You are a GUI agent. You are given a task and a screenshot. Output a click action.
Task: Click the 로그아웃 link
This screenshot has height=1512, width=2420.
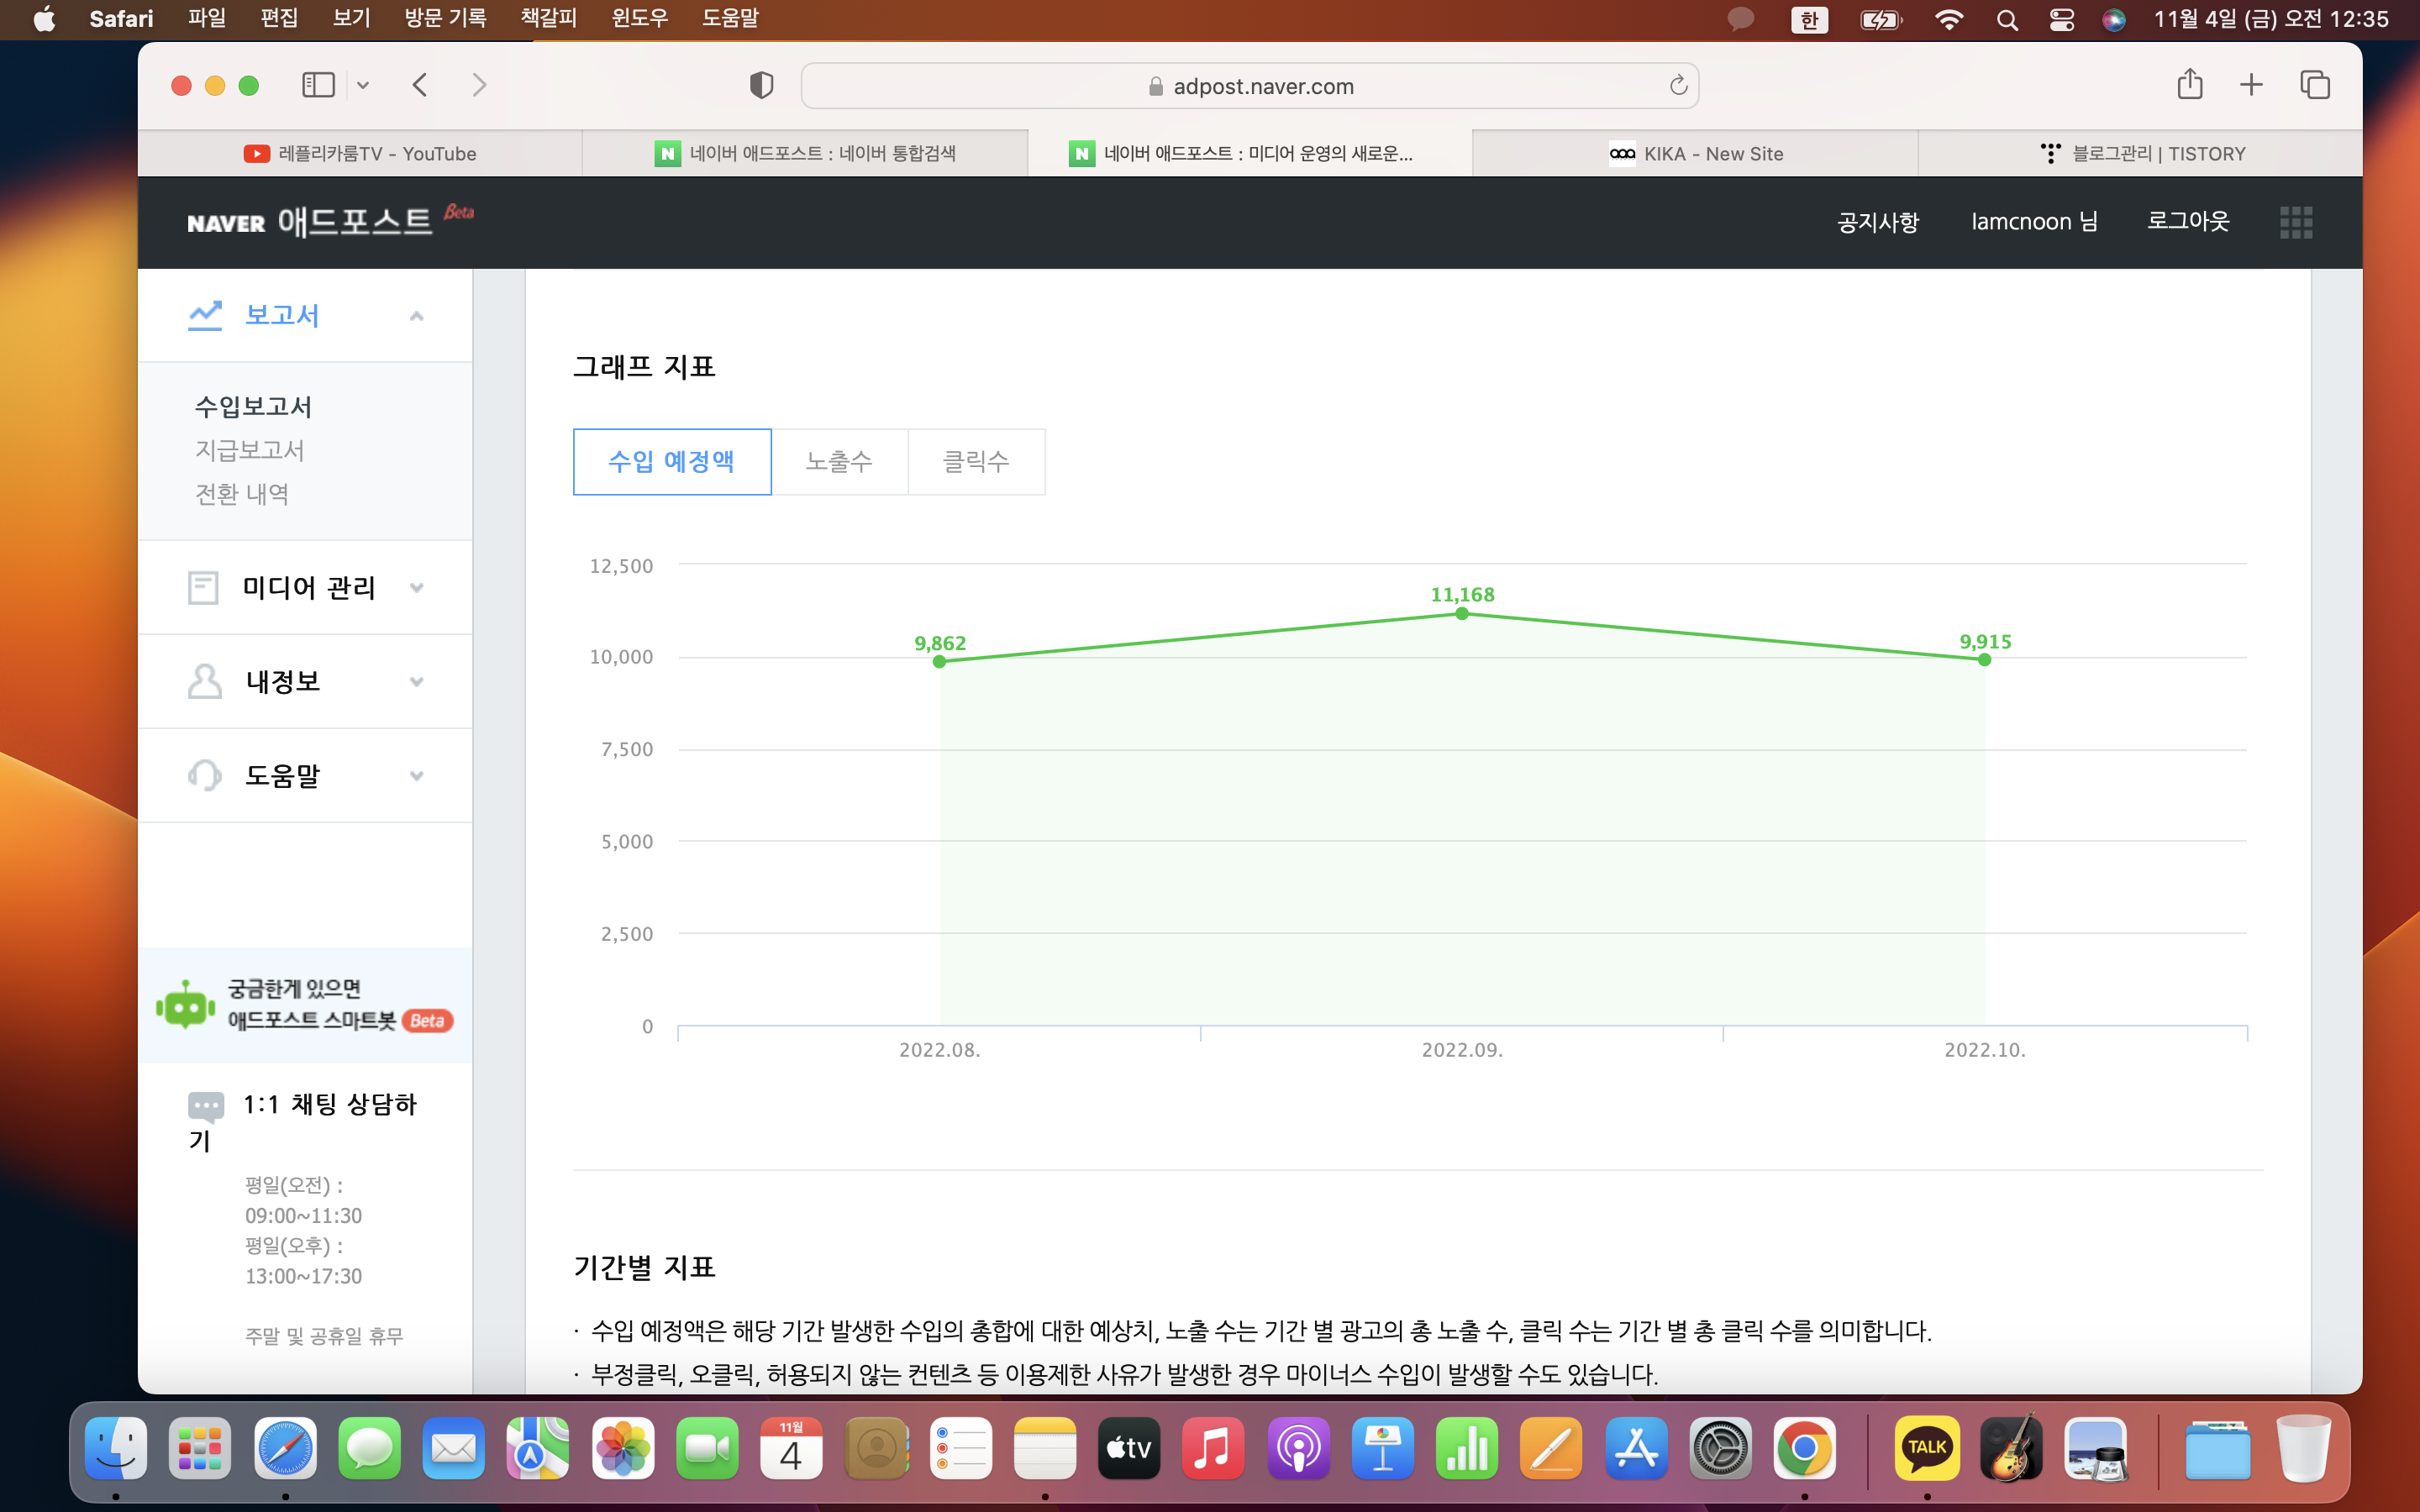point(2188,221)
